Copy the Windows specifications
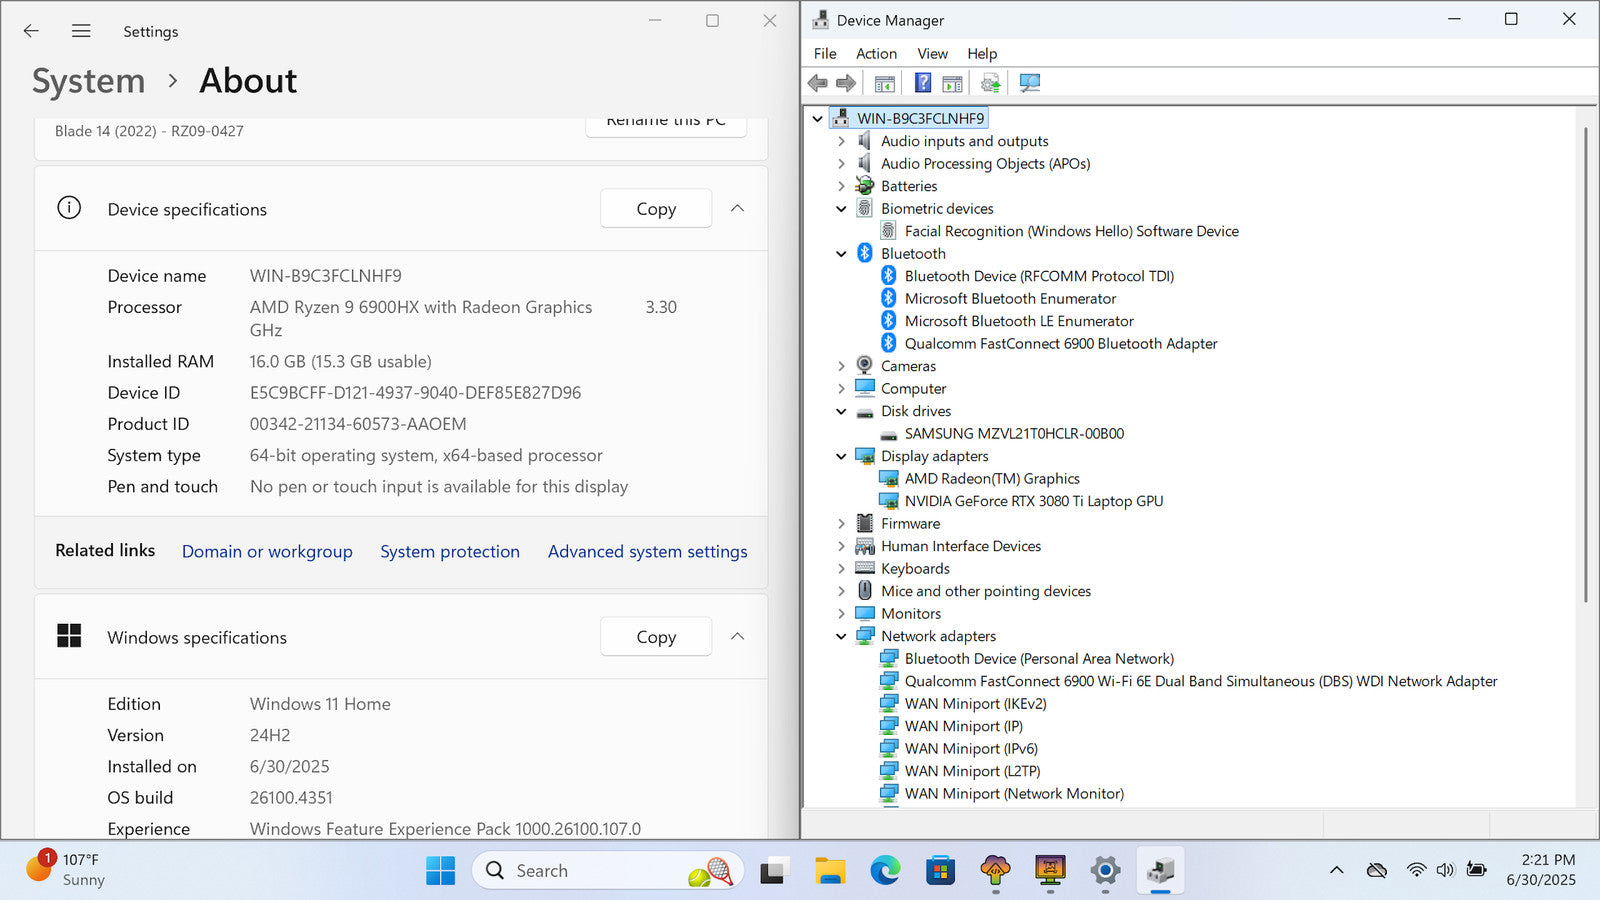The height and width of the screenshot is (900, 1600). pos(656,637)
